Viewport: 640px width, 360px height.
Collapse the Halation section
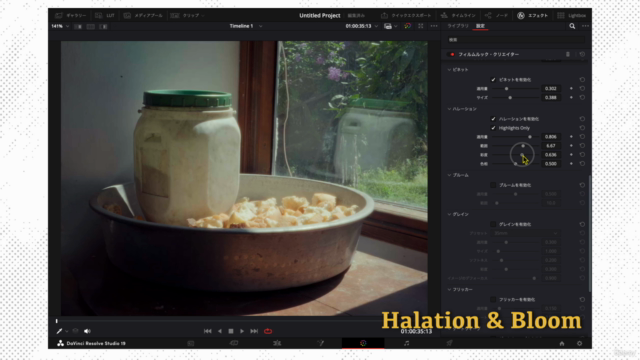(x=449, y=109)
